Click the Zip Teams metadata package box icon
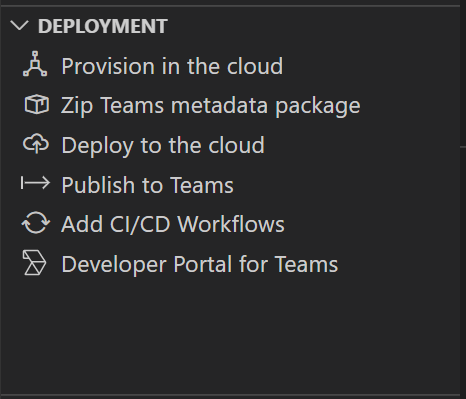 [37, 104]
